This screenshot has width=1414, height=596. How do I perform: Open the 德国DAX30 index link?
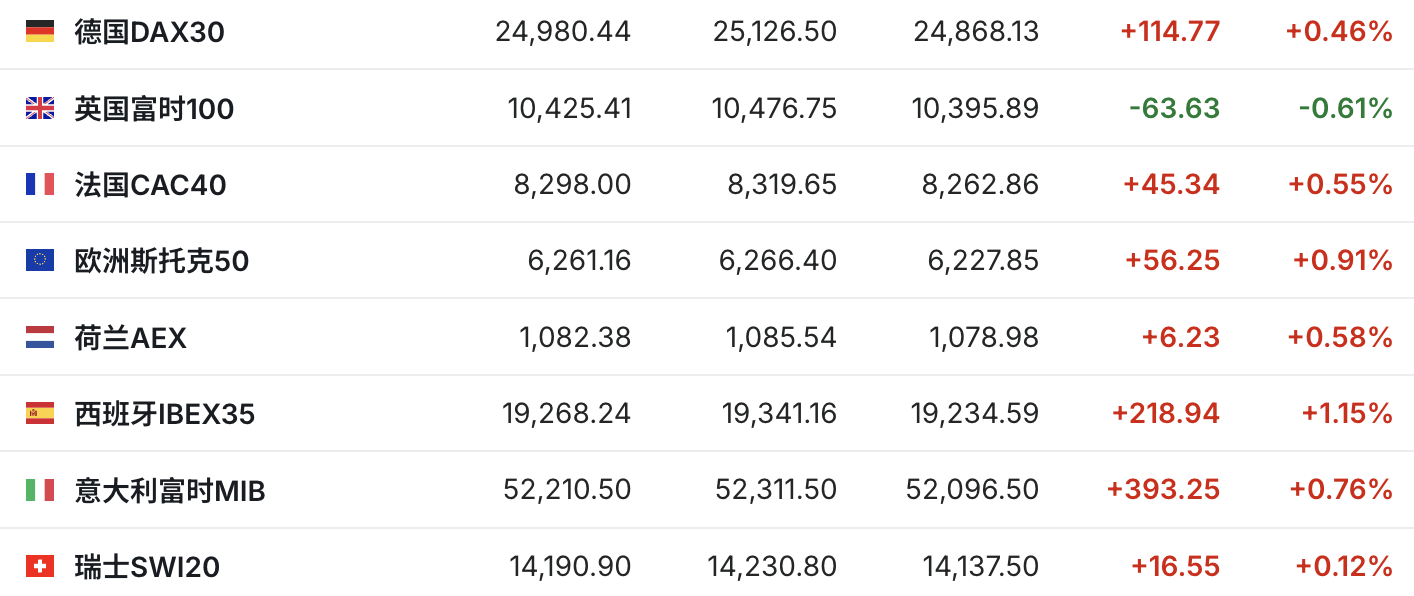tap(150, 32)
